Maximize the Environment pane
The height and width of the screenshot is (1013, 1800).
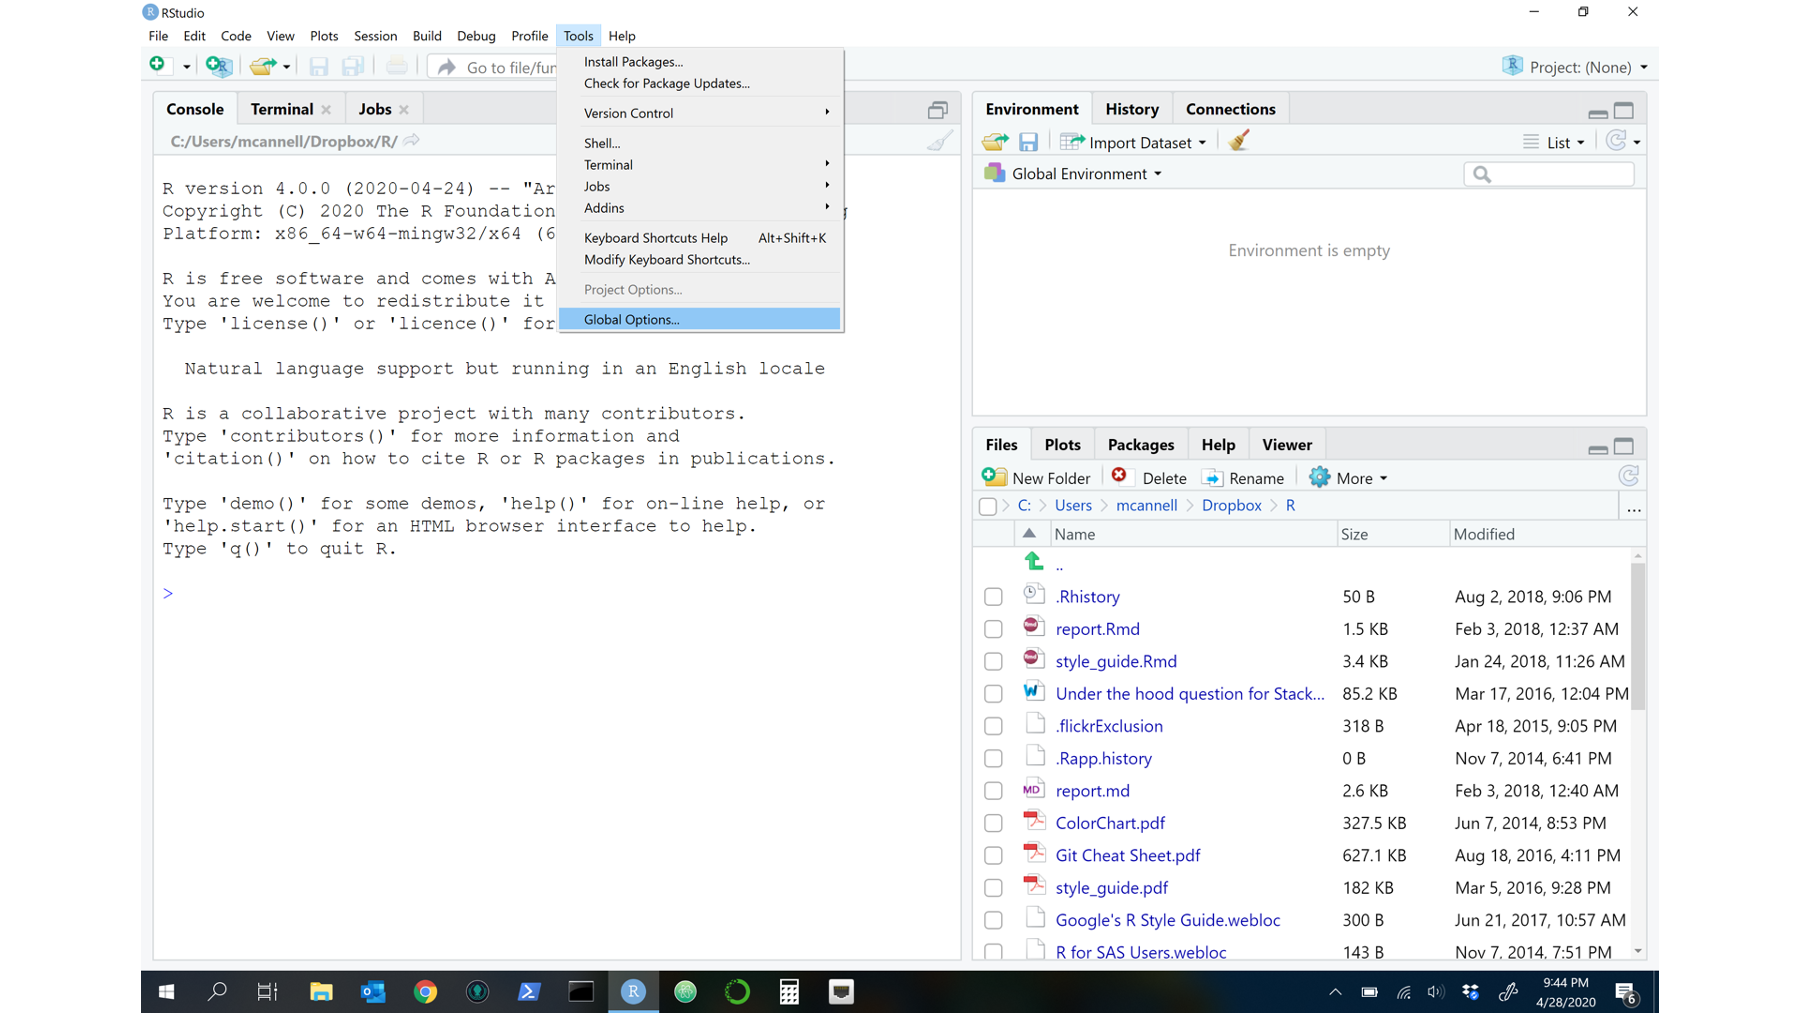point(1624,110)
